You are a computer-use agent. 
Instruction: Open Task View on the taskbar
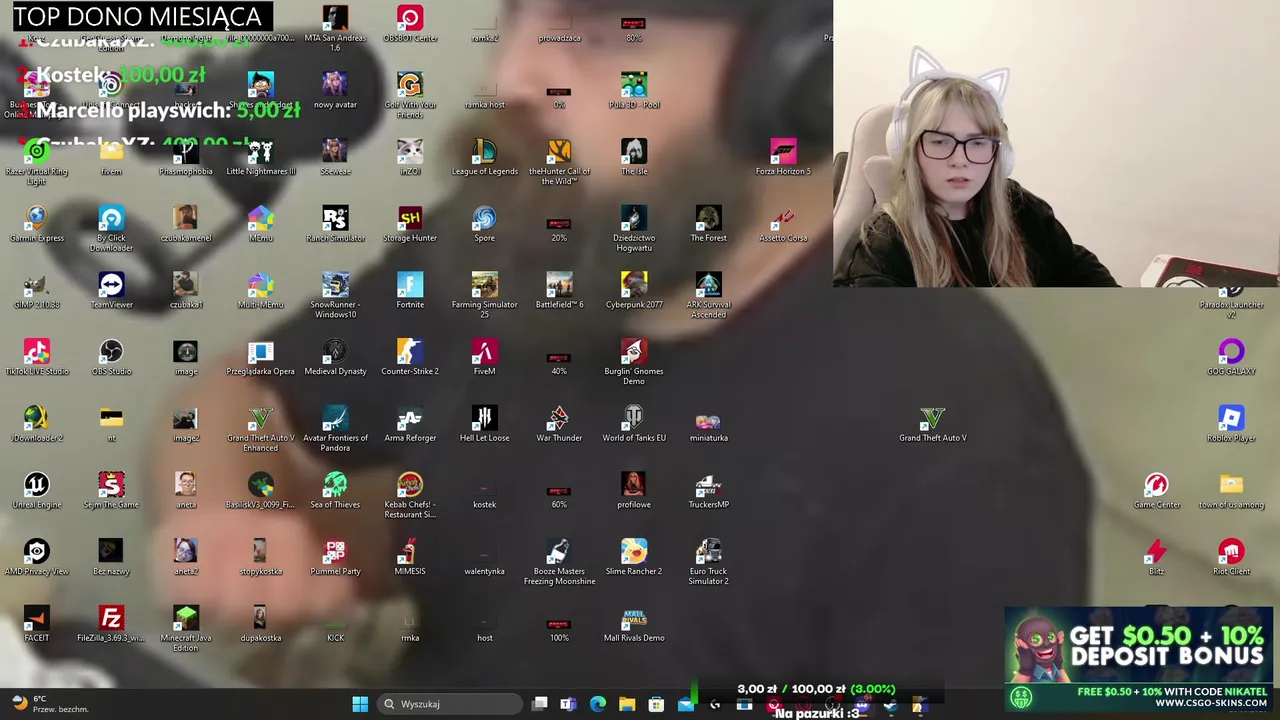click(540, 704)
